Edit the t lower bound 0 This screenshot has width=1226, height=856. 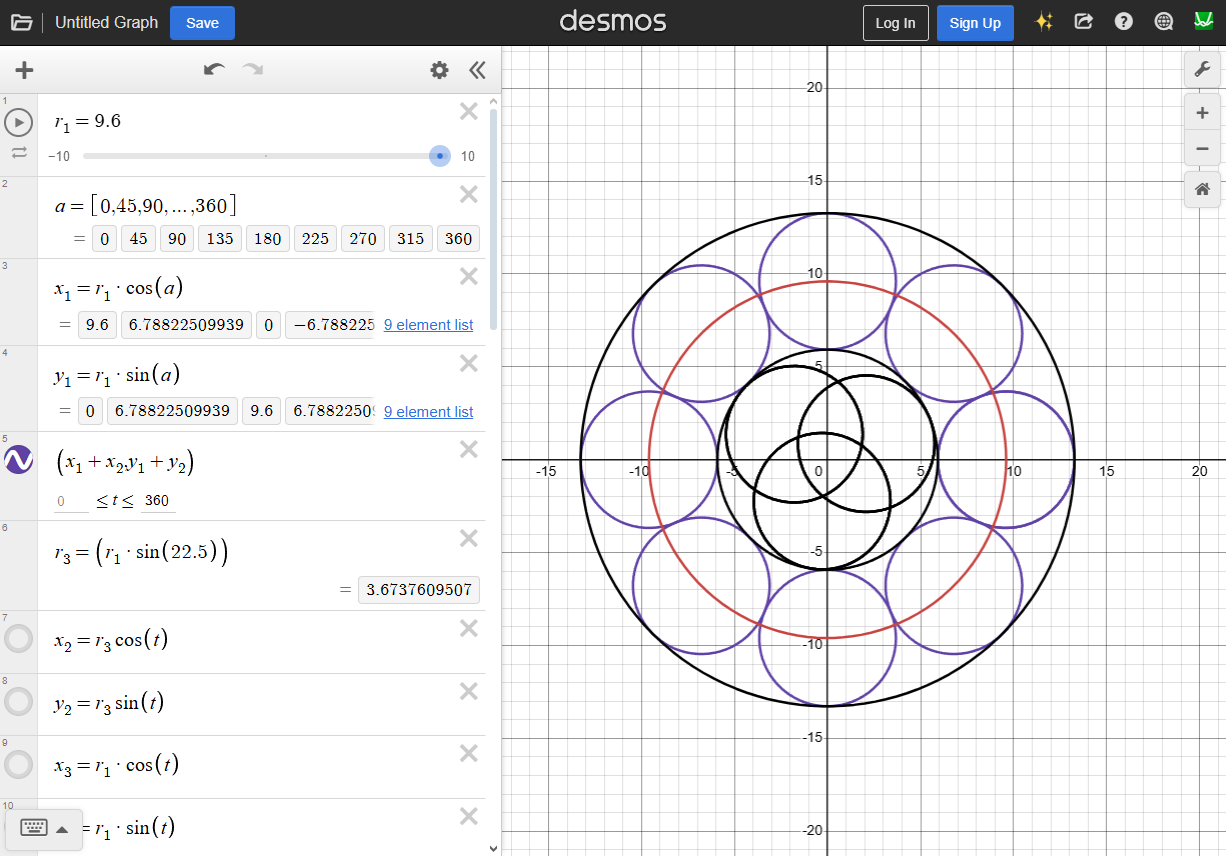[x=71, y=501]
